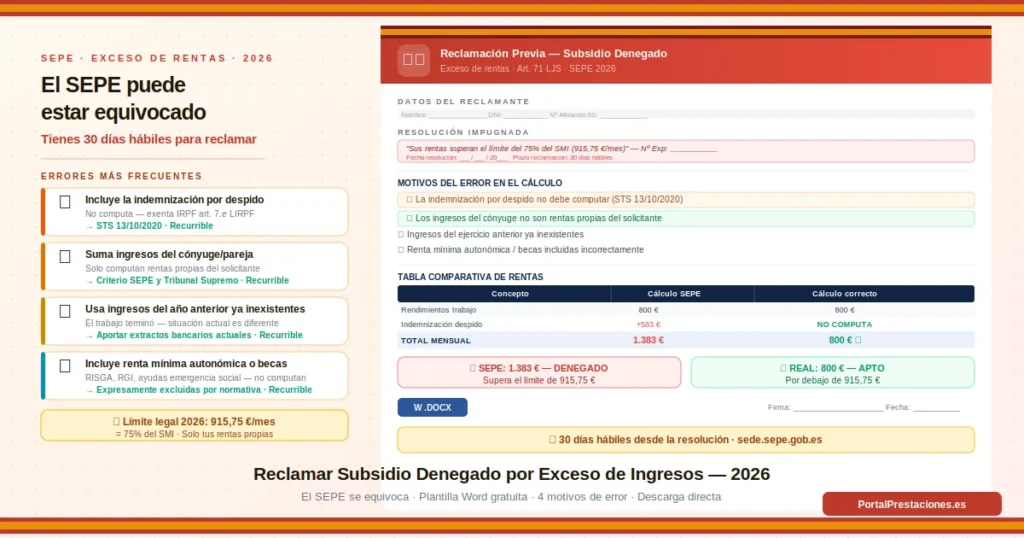Tick 'Los ingresos del cónyuge no son rentas propias'
Viewport: 1024px width, 538px height.
pyautogui.click(x=409, y=218)
